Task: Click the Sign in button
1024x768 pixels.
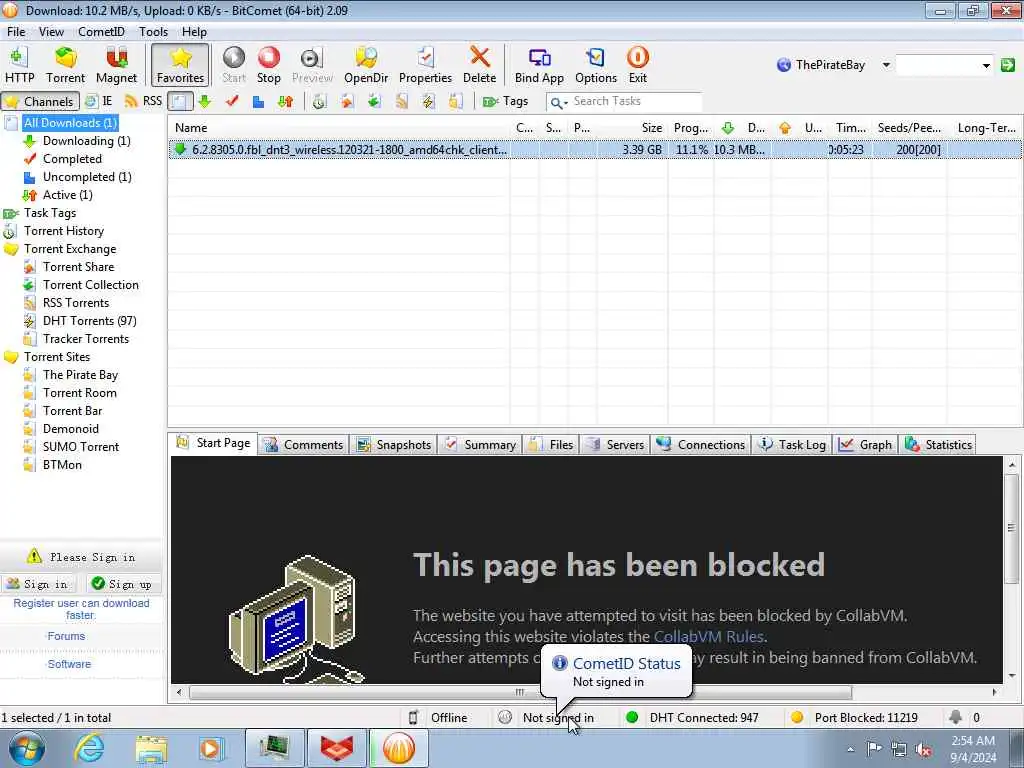Action: coord(38,584)
